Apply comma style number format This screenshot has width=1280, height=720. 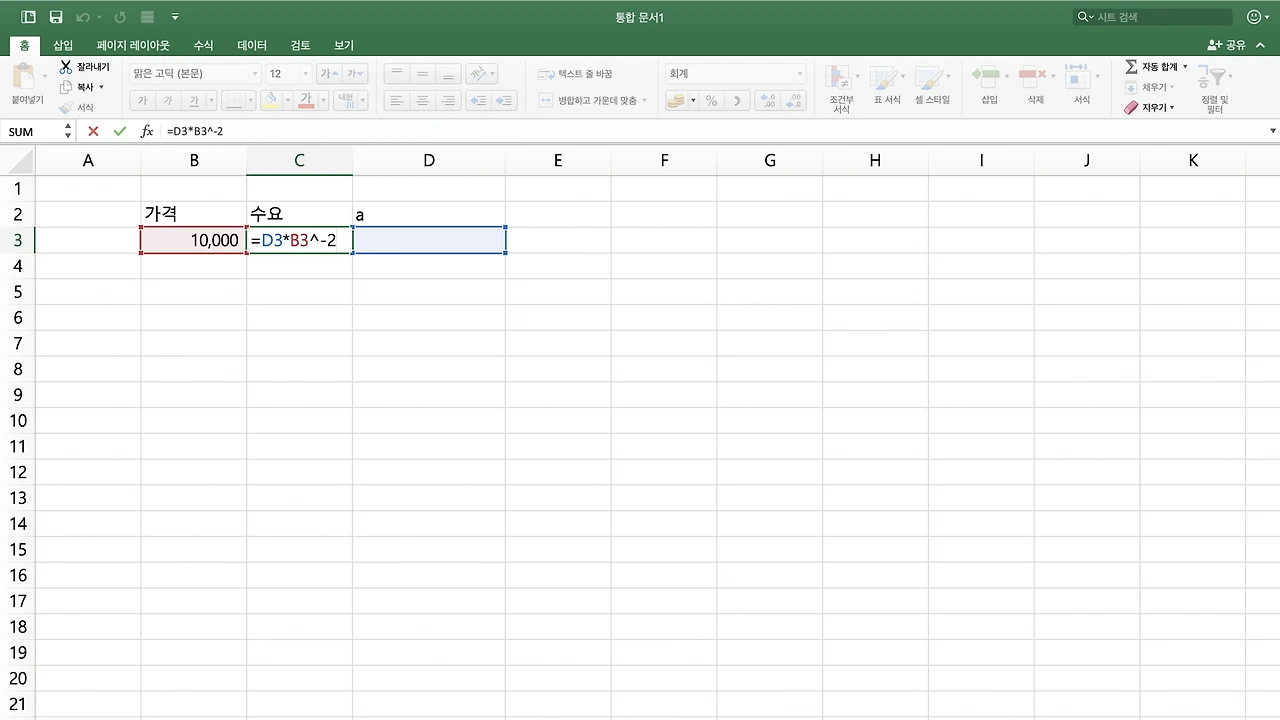(737, 101)
